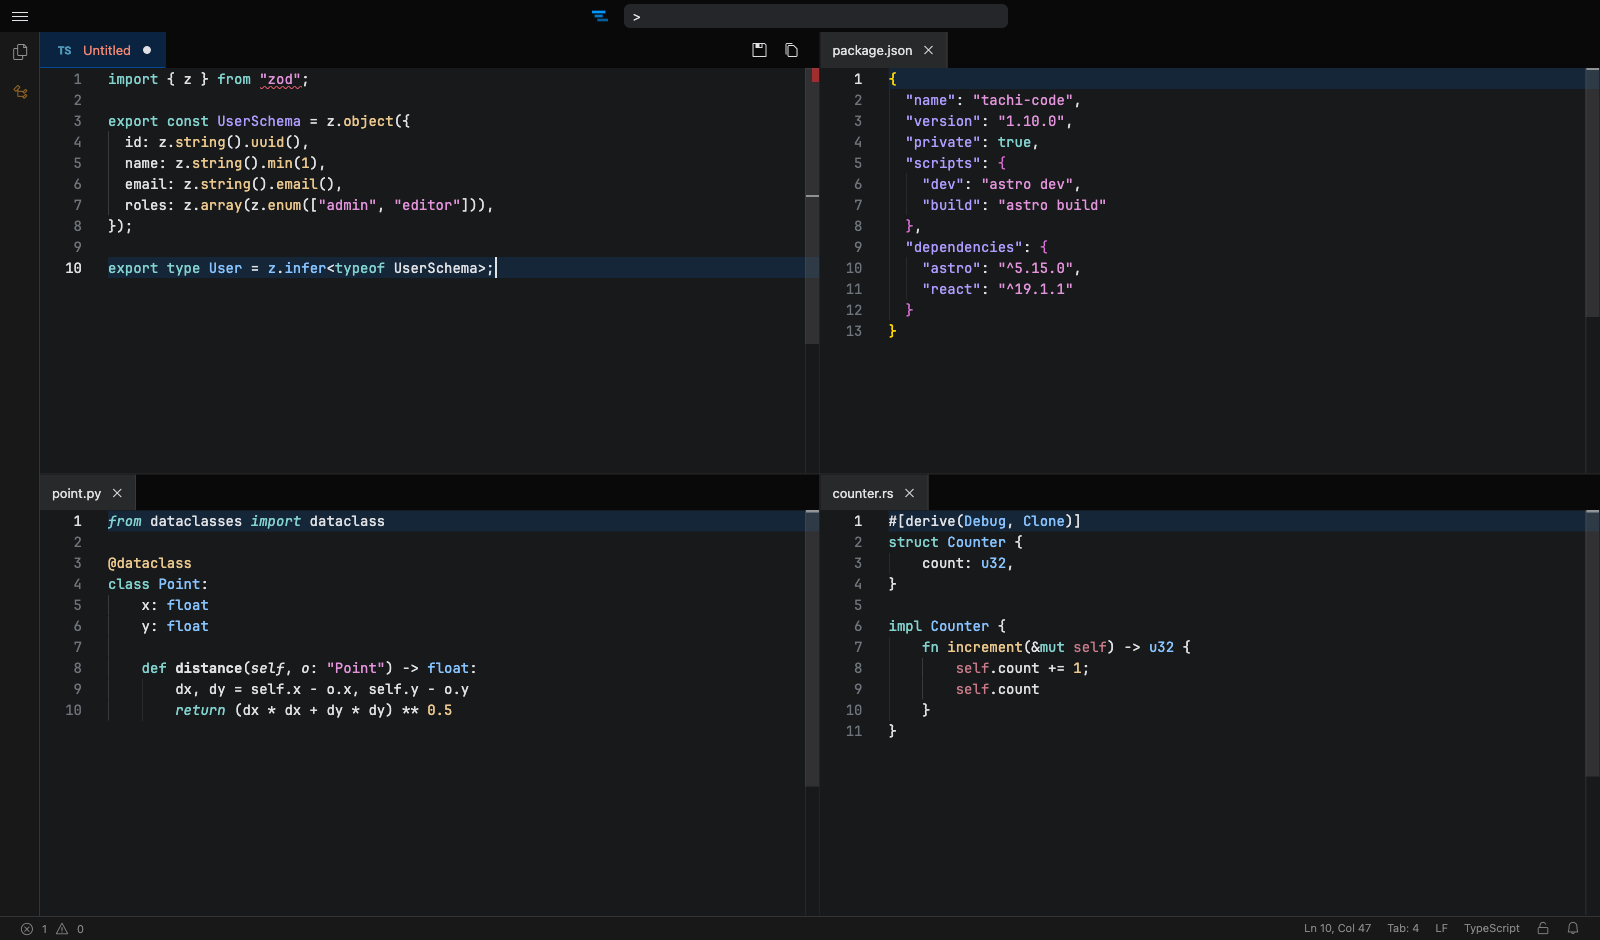
Task: Click the blue app logo icon
Action: point(600,16)
